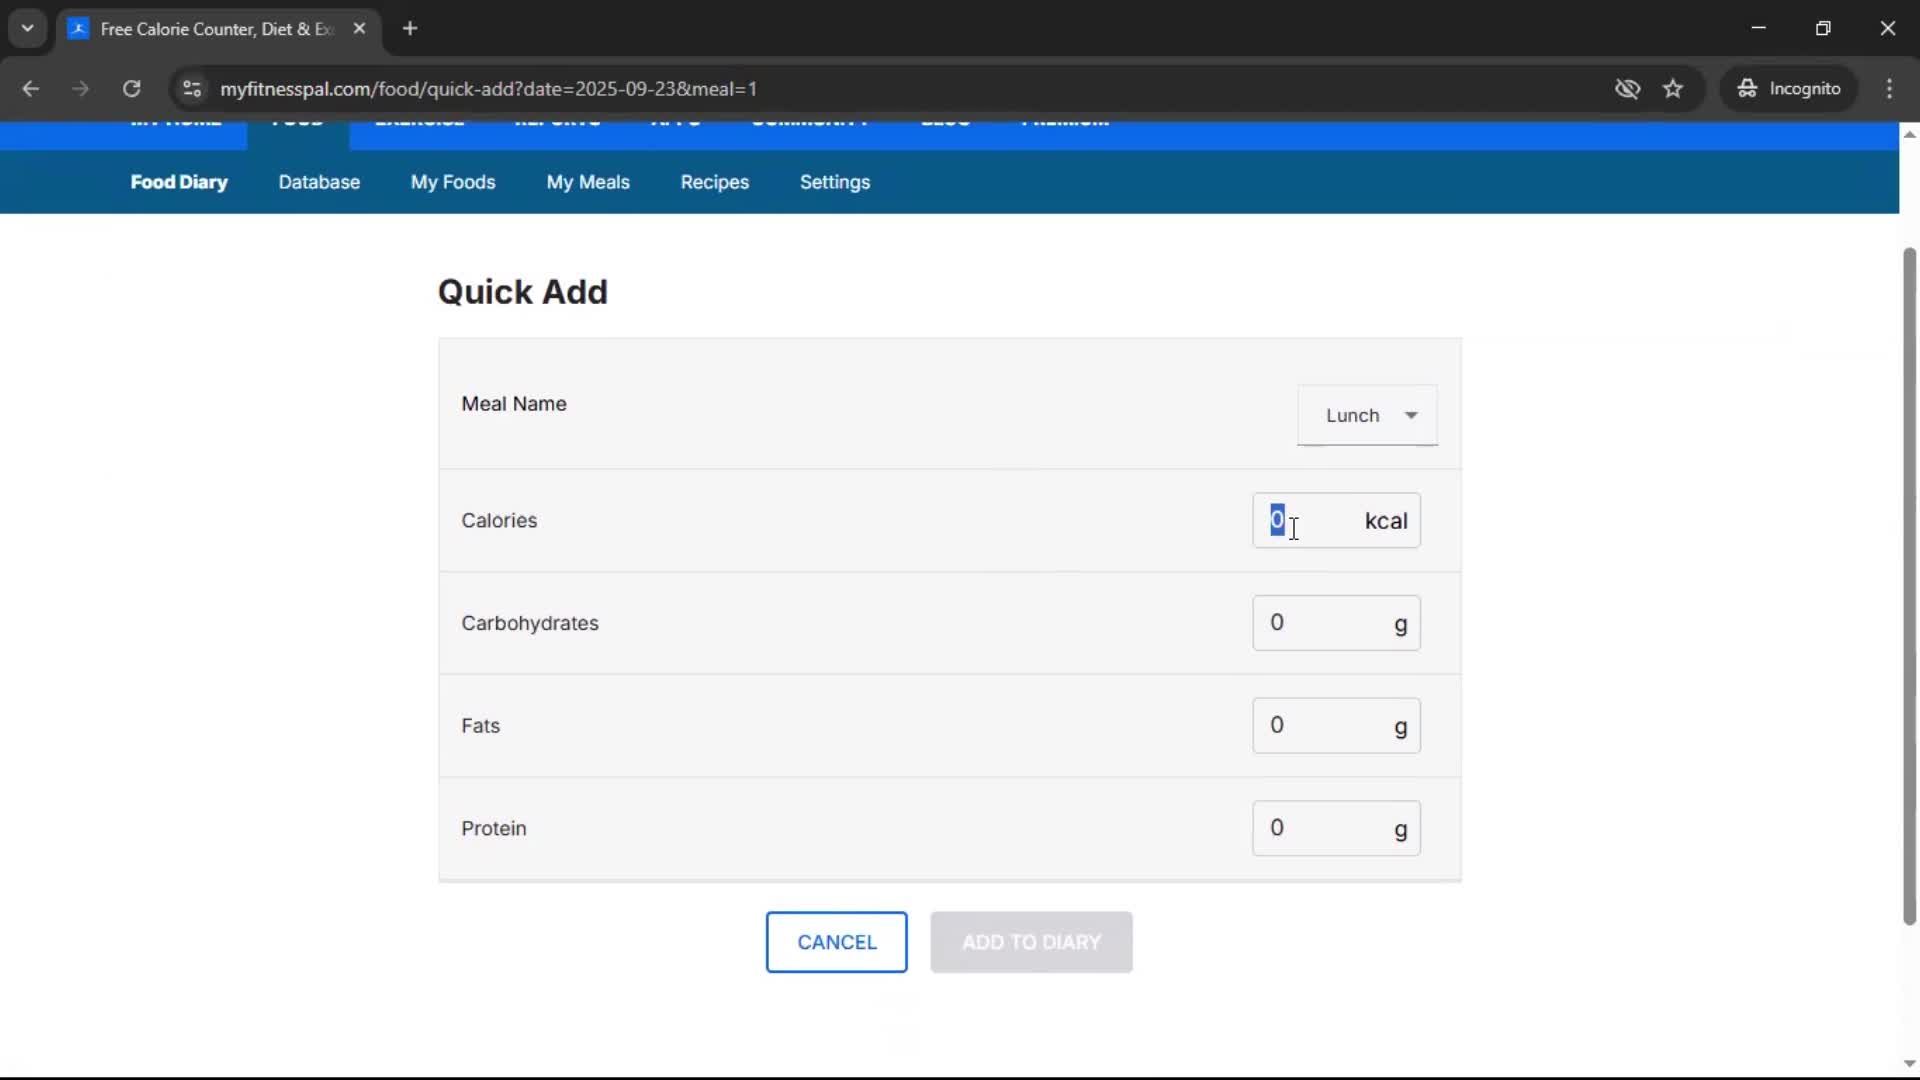Open the tab search chevron

pyautogui.click(x=28, y=28)
